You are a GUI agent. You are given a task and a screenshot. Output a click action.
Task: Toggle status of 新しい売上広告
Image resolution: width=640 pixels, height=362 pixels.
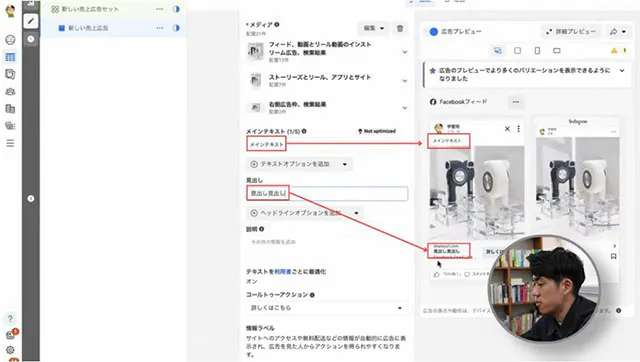tap(176, 28)
